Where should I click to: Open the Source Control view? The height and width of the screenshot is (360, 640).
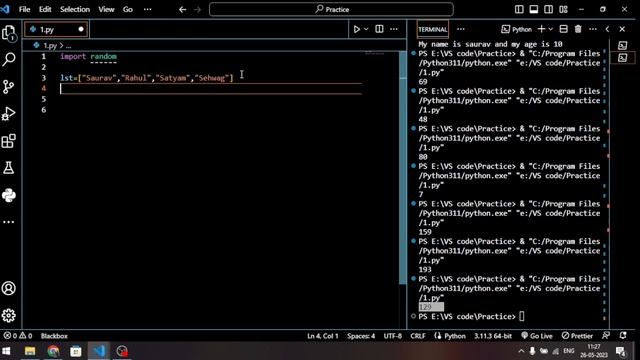coord(9,87)
